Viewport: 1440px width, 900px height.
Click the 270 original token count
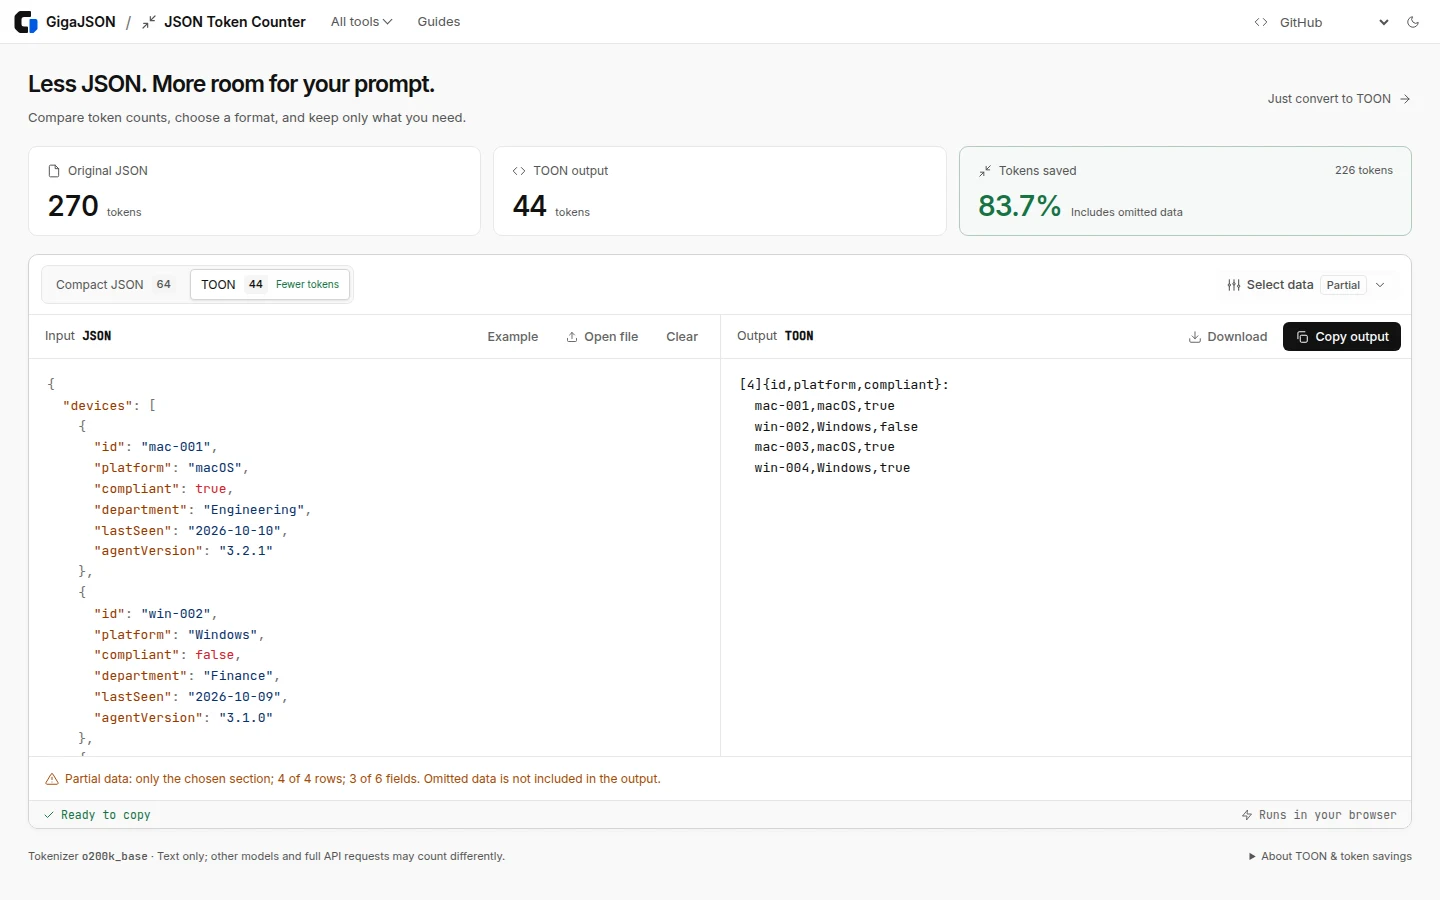[73, 206]
